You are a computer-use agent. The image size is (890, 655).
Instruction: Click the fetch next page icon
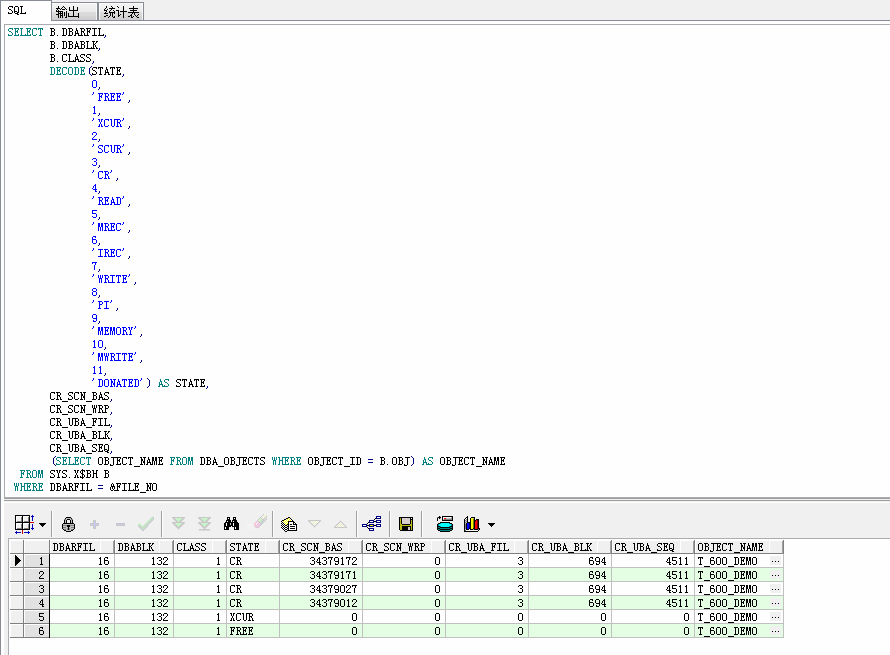pyautogui.click(x=179, y=524)
